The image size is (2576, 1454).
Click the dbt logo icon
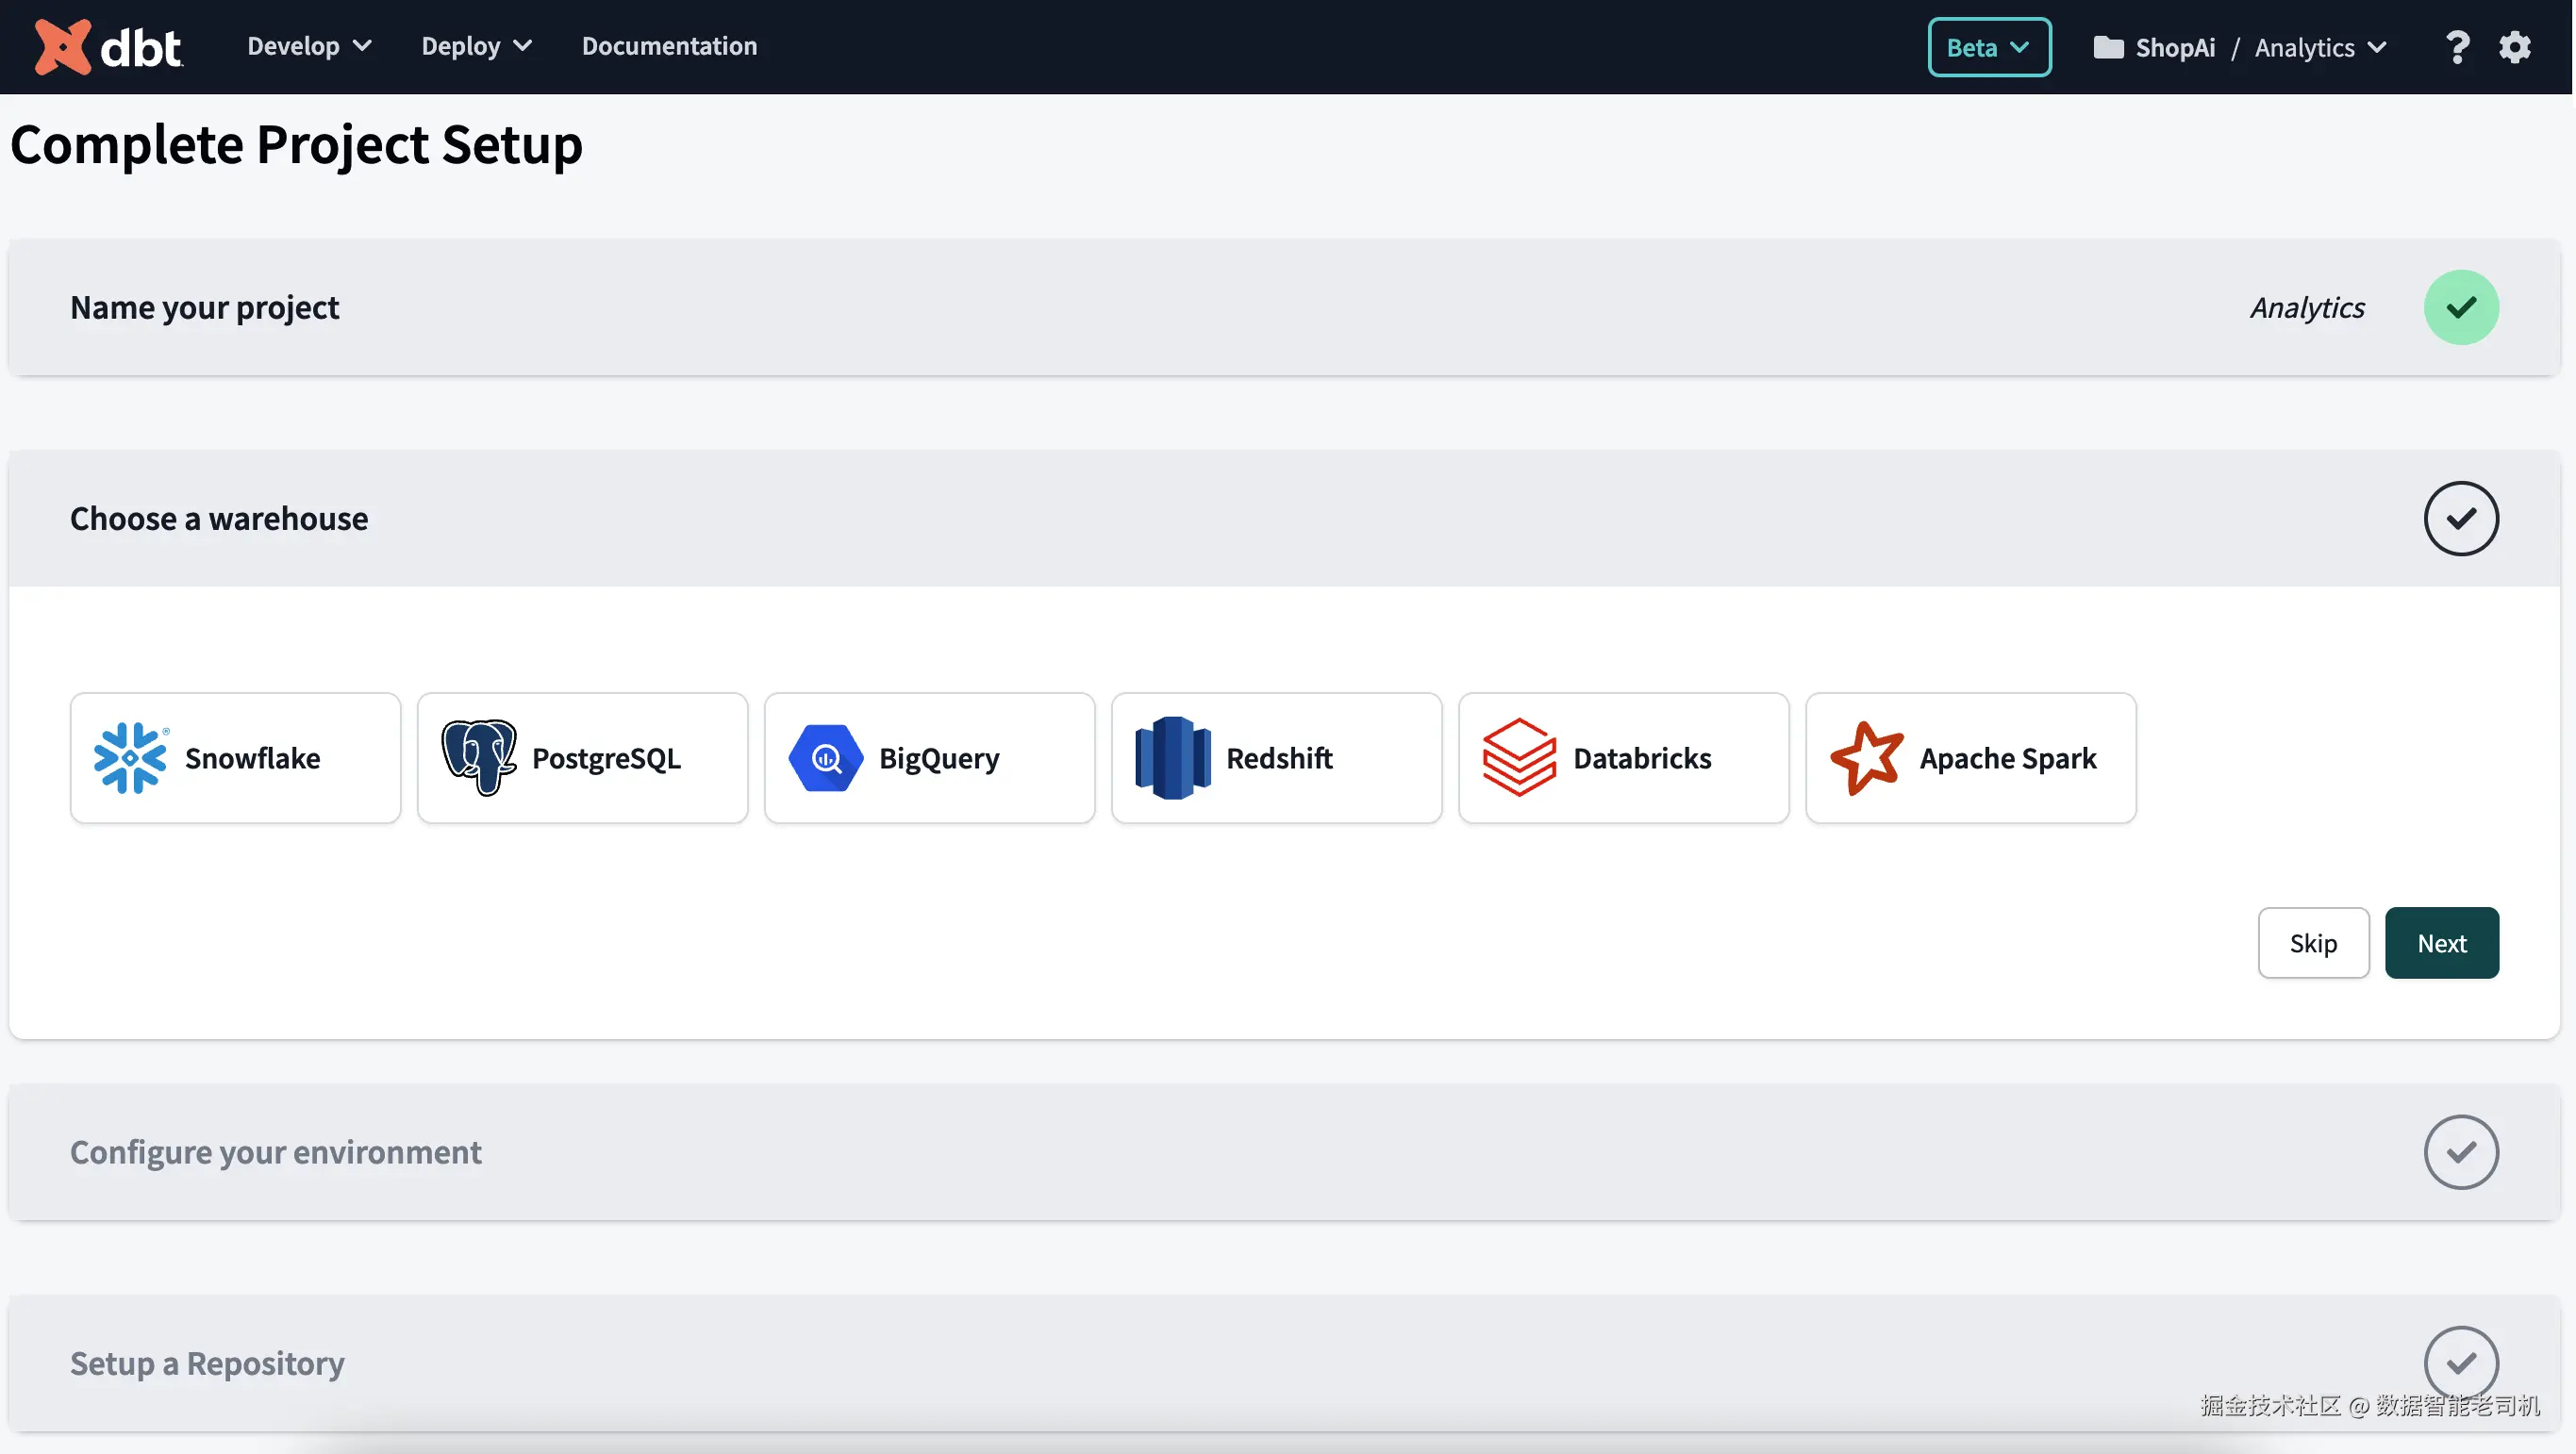pos(62,47)
